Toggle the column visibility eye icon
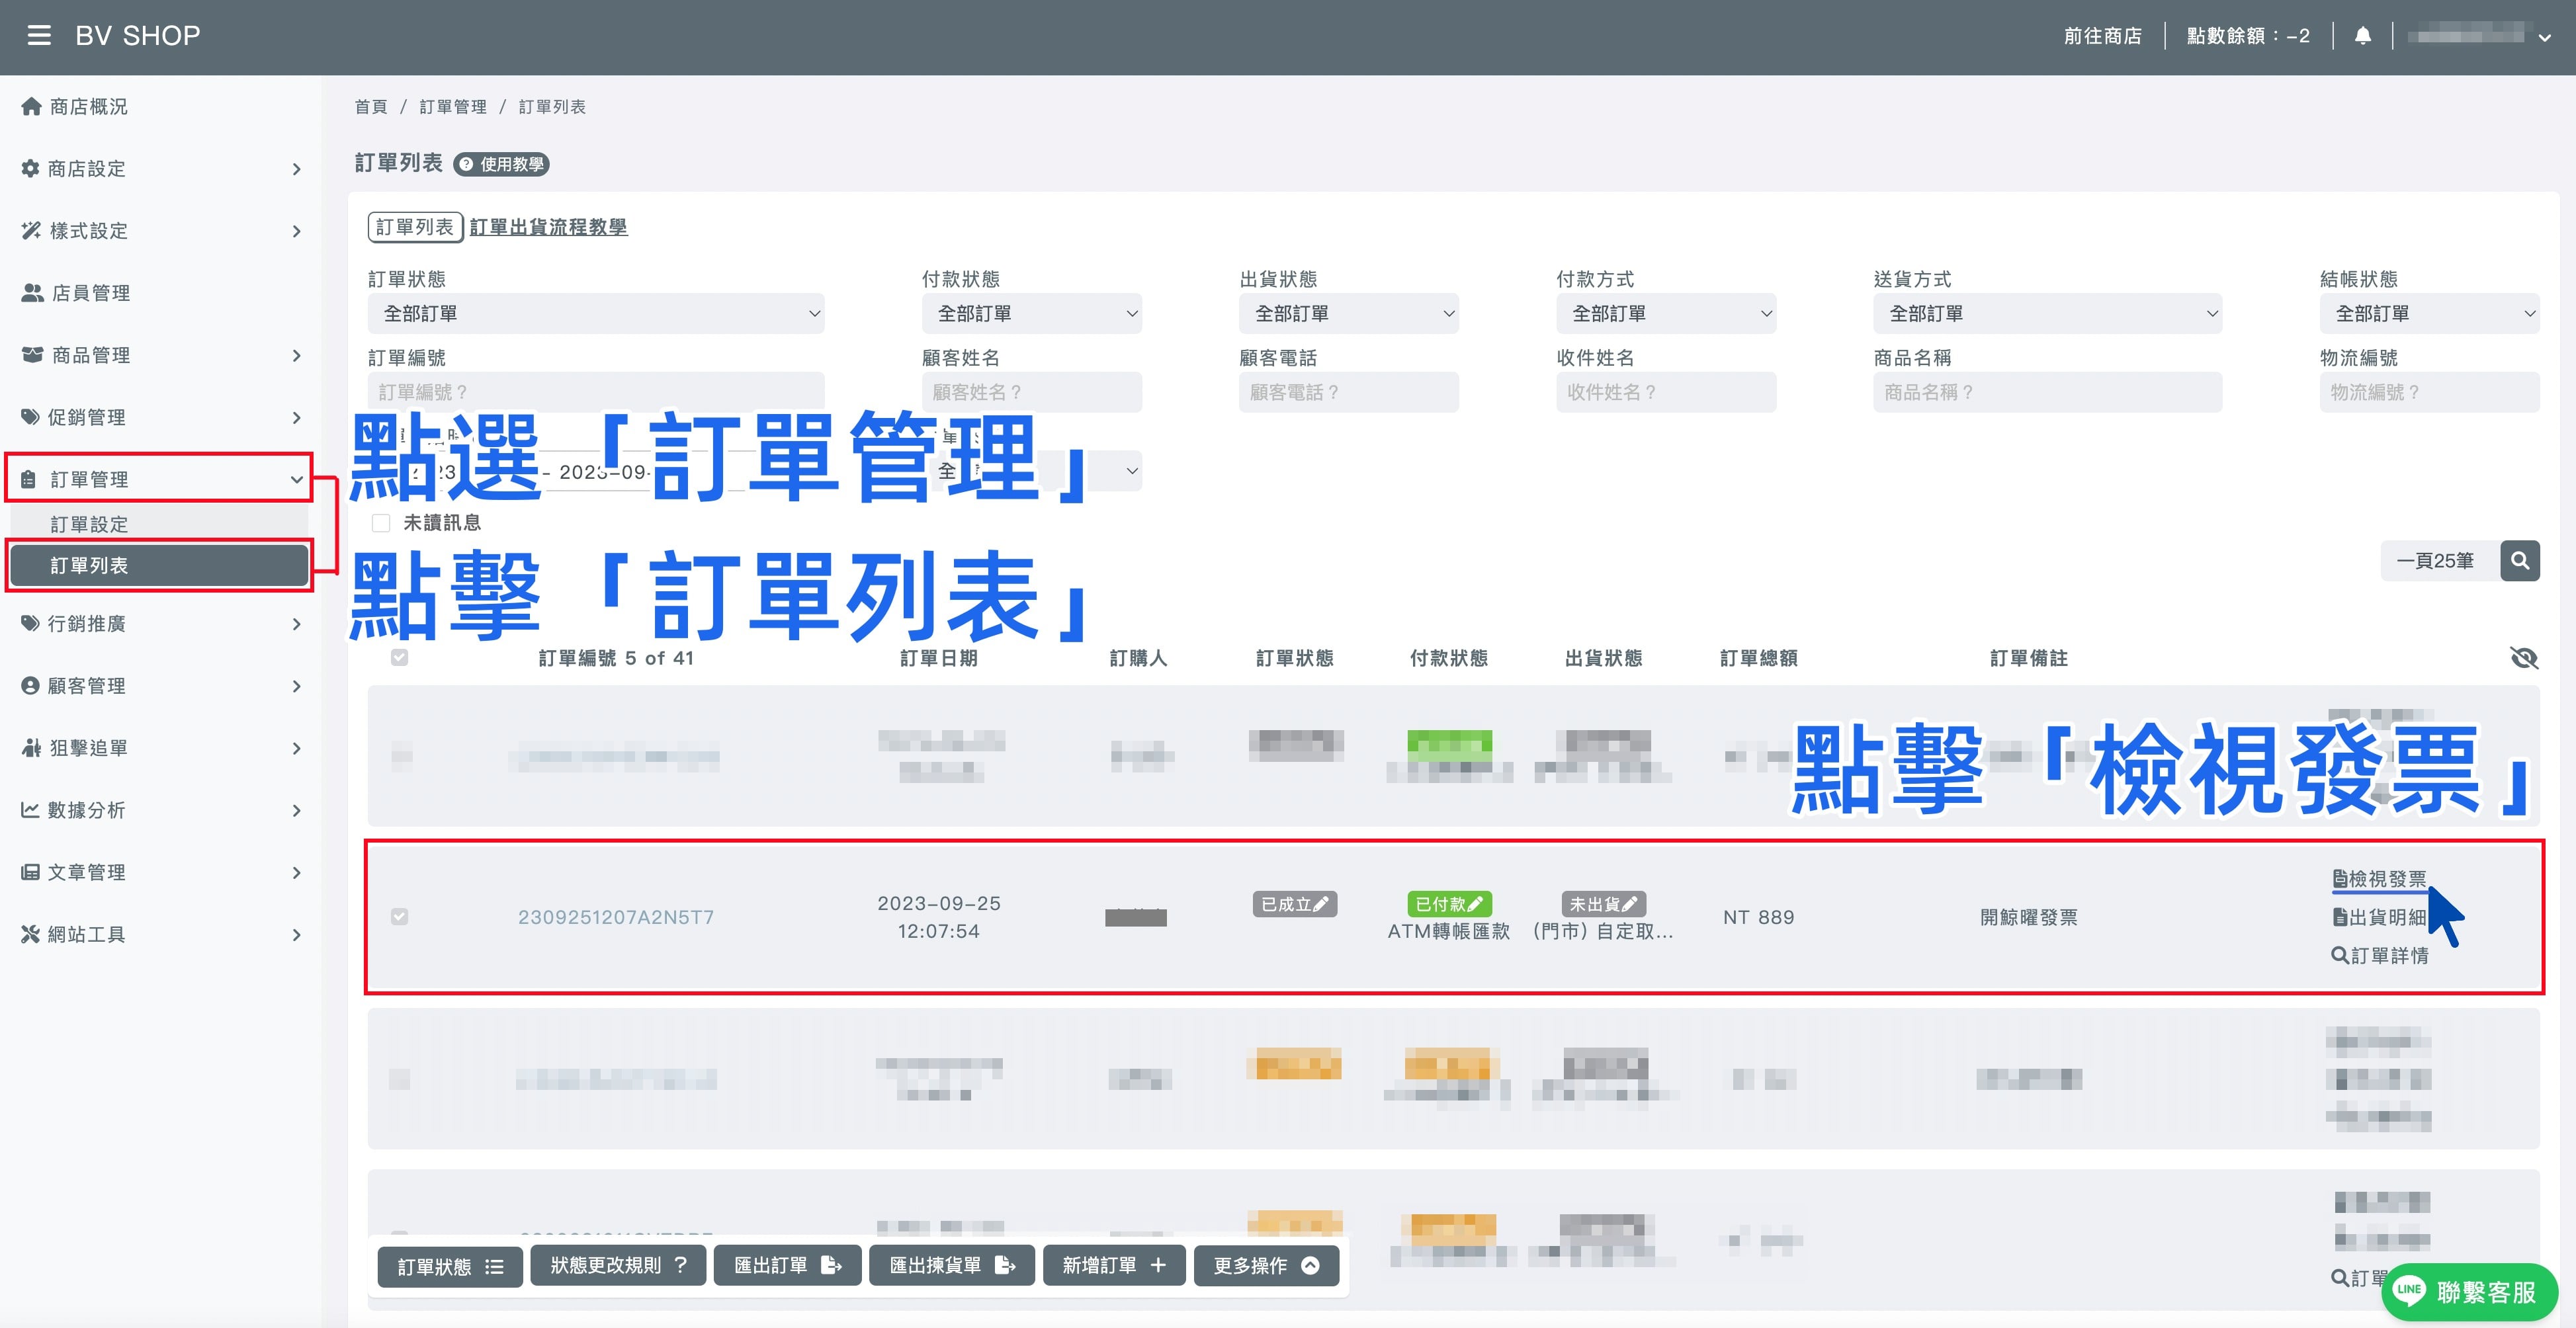This screenshot has height=1328, width=2576. (2523, 658)
